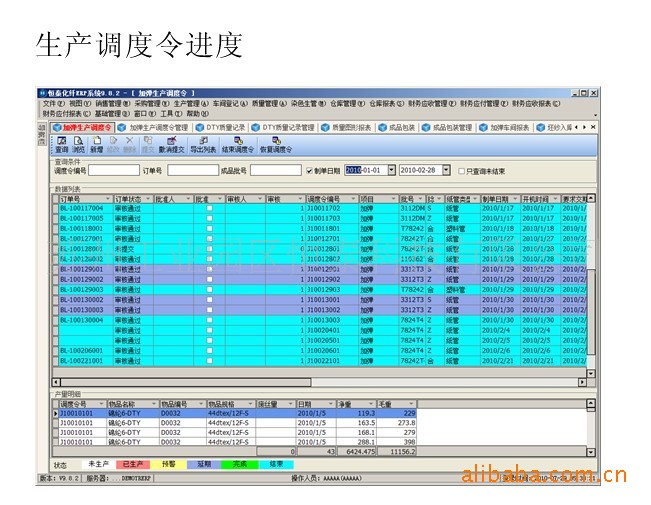Viewport: 651px width, 505px height.
Task: Open the end date 2010-02-28 dropdown
Action: pyautogui.click(x=447, y=171)
